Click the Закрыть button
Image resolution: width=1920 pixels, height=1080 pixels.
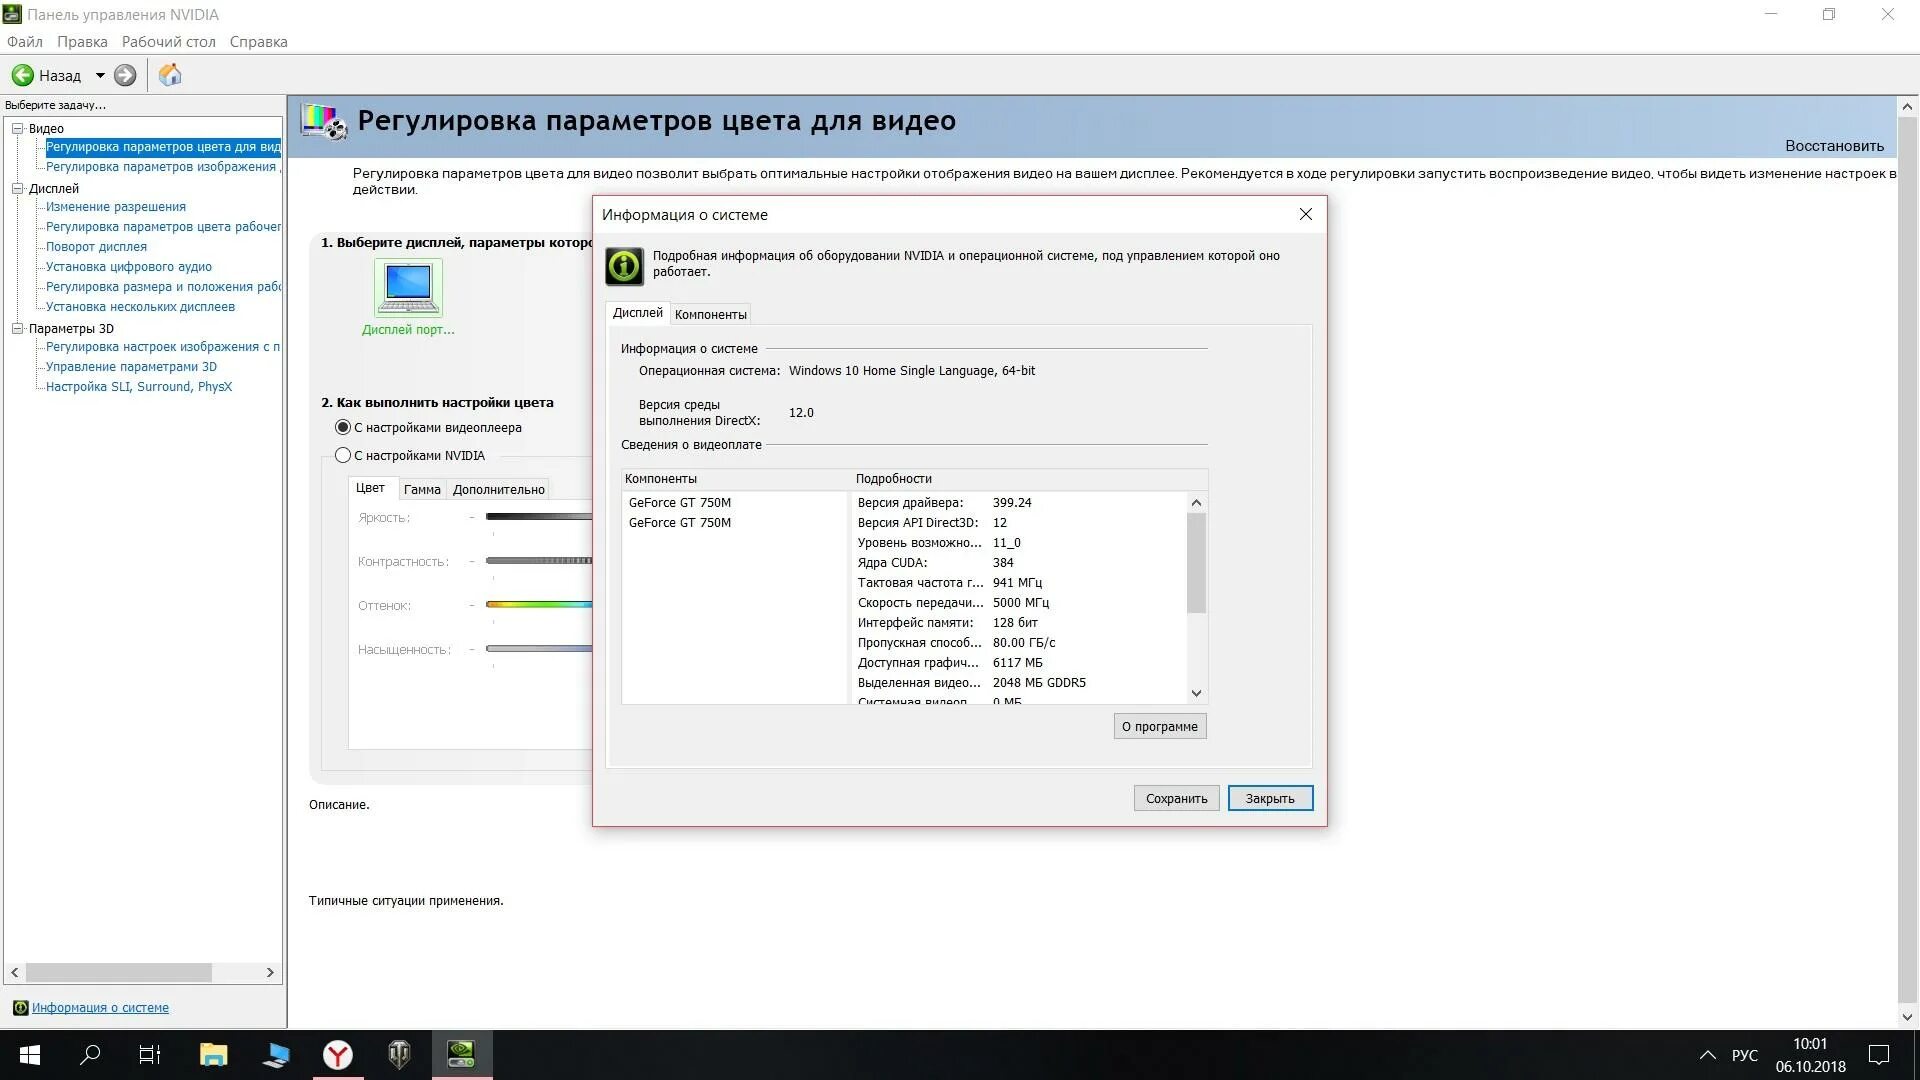1270,798
